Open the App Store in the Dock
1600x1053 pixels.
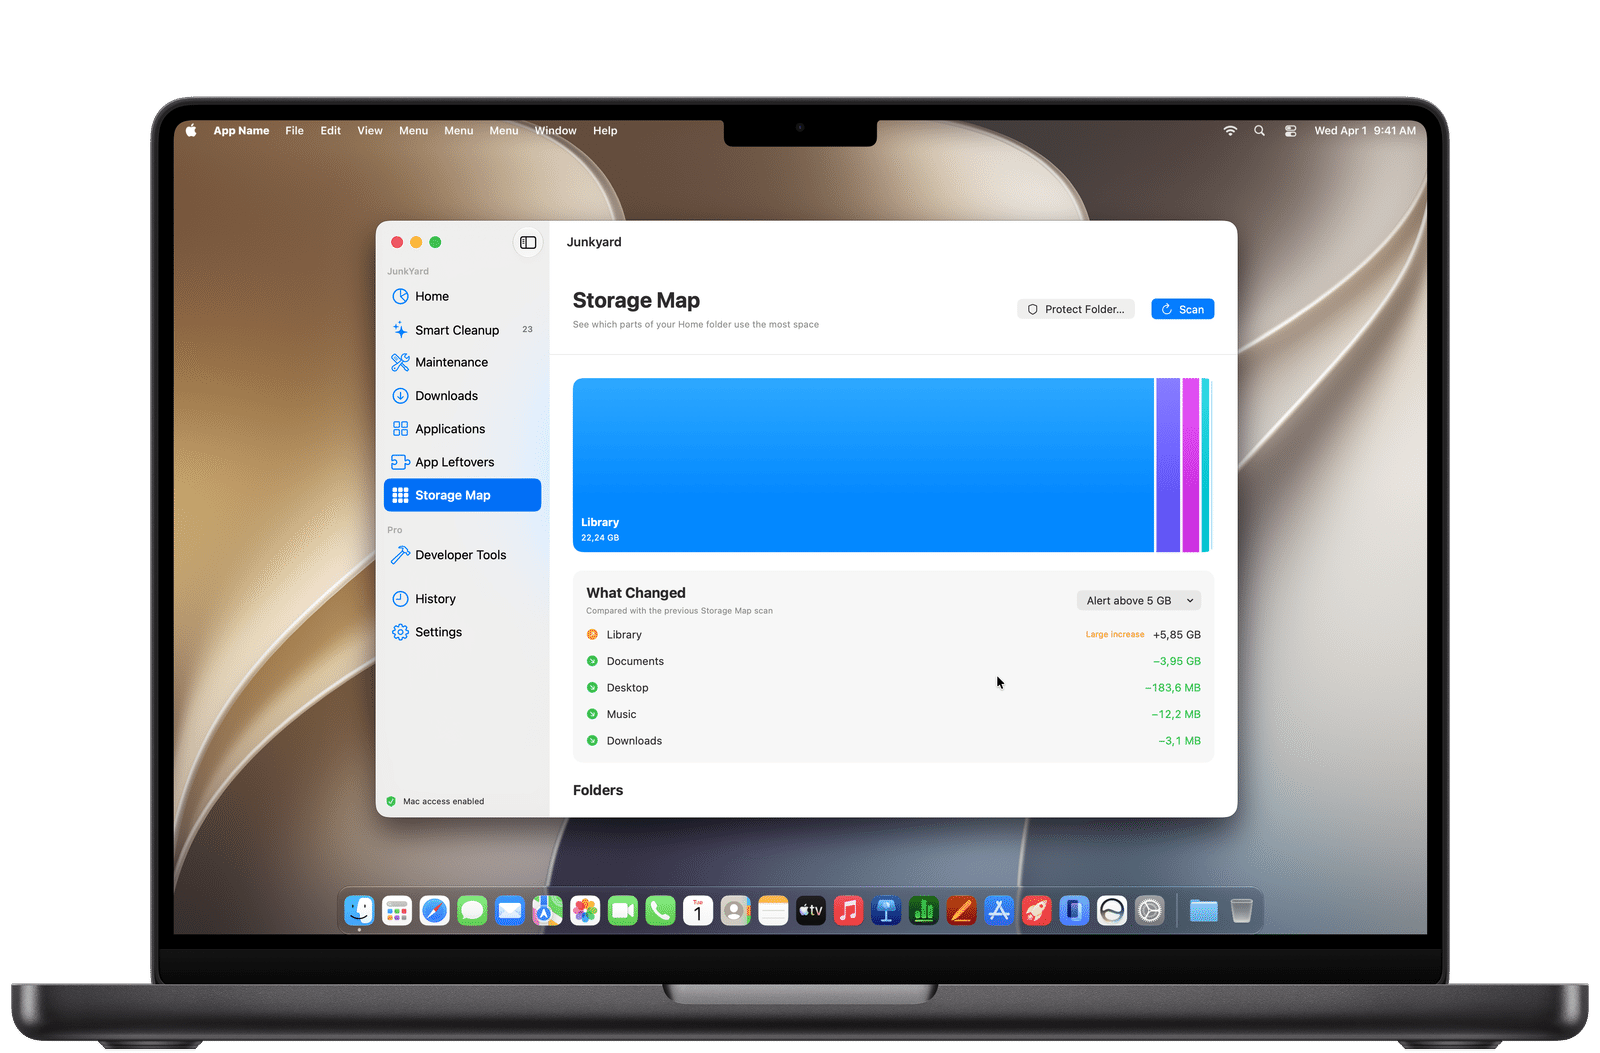pos(999,910)
